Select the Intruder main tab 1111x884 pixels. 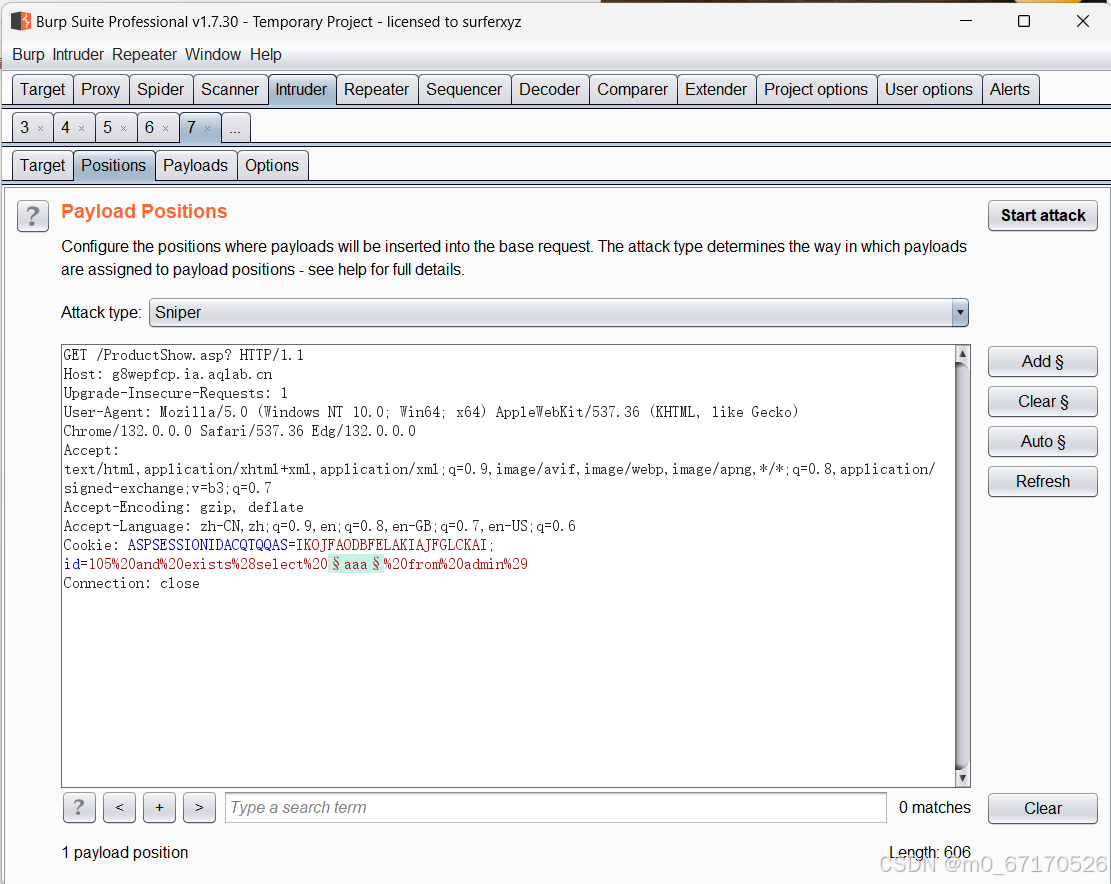click(301, 89)
